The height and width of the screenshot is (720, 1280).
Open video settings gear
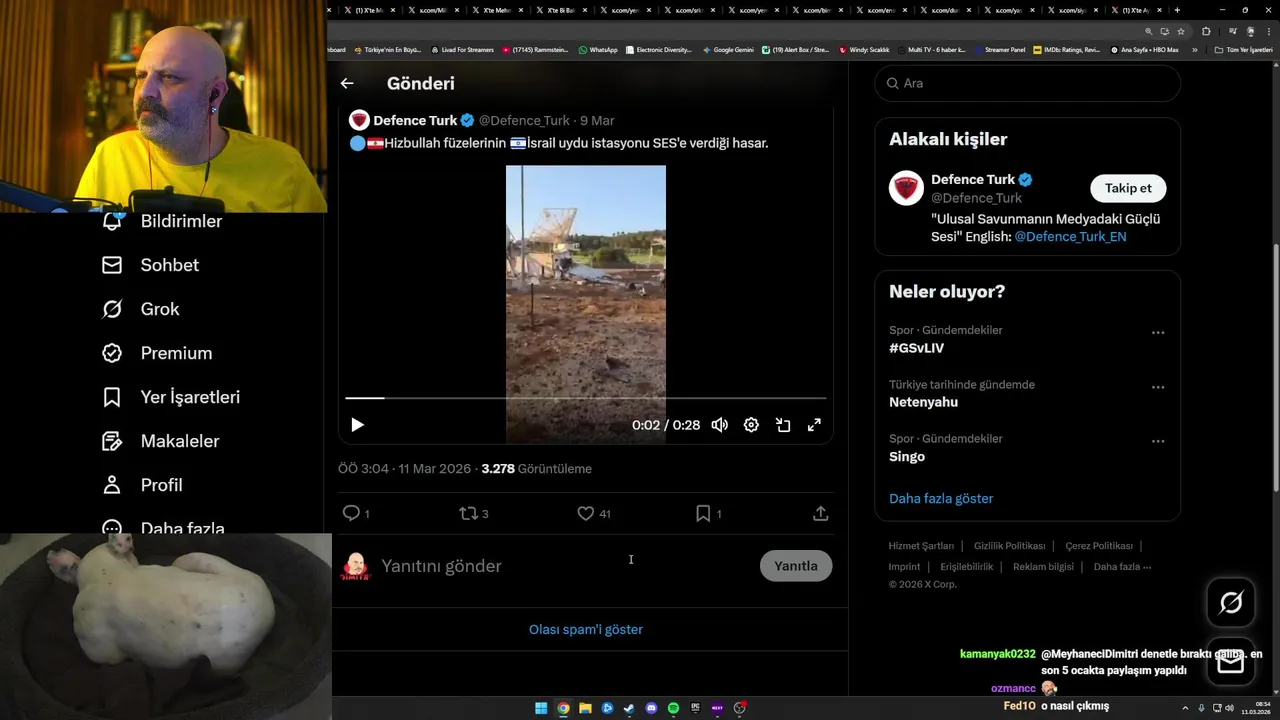[751, 425]
